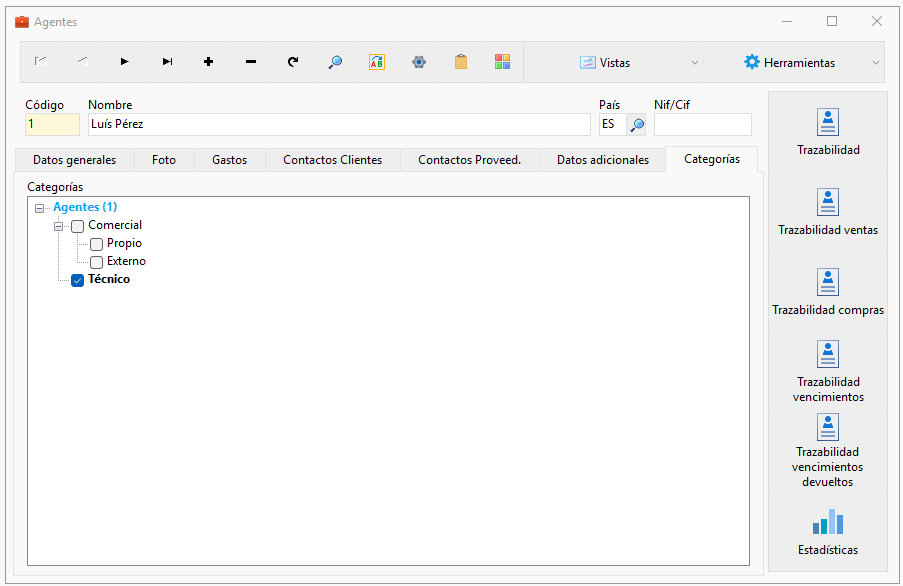Image resolution: width=903 pixels, height=586 pixels.
Task: Click the clipboard icon in toolbar
Action: pos(461,62)
